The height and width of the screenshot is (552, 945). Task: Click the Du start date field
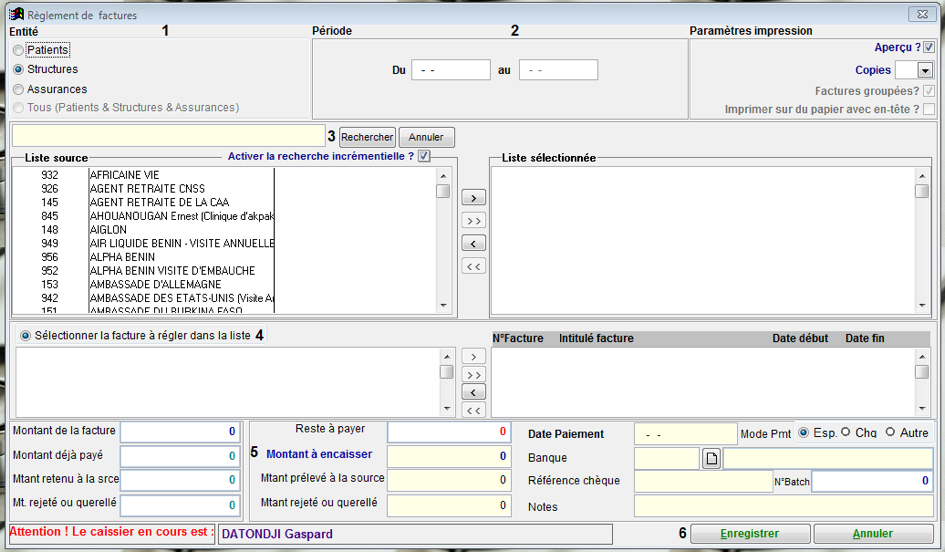pyautogui.click(x=450, y=70)
